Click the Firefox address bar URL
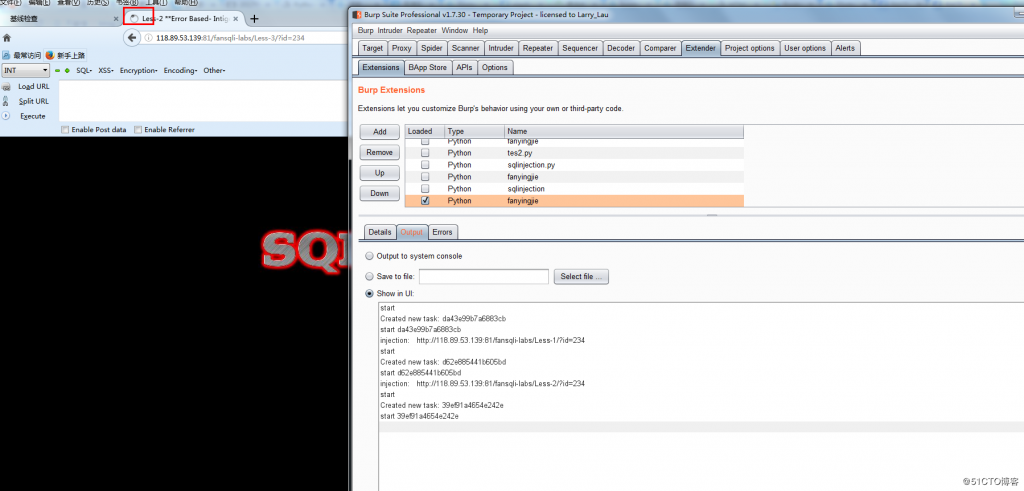 pyautogui.click(x=230, y=38)
